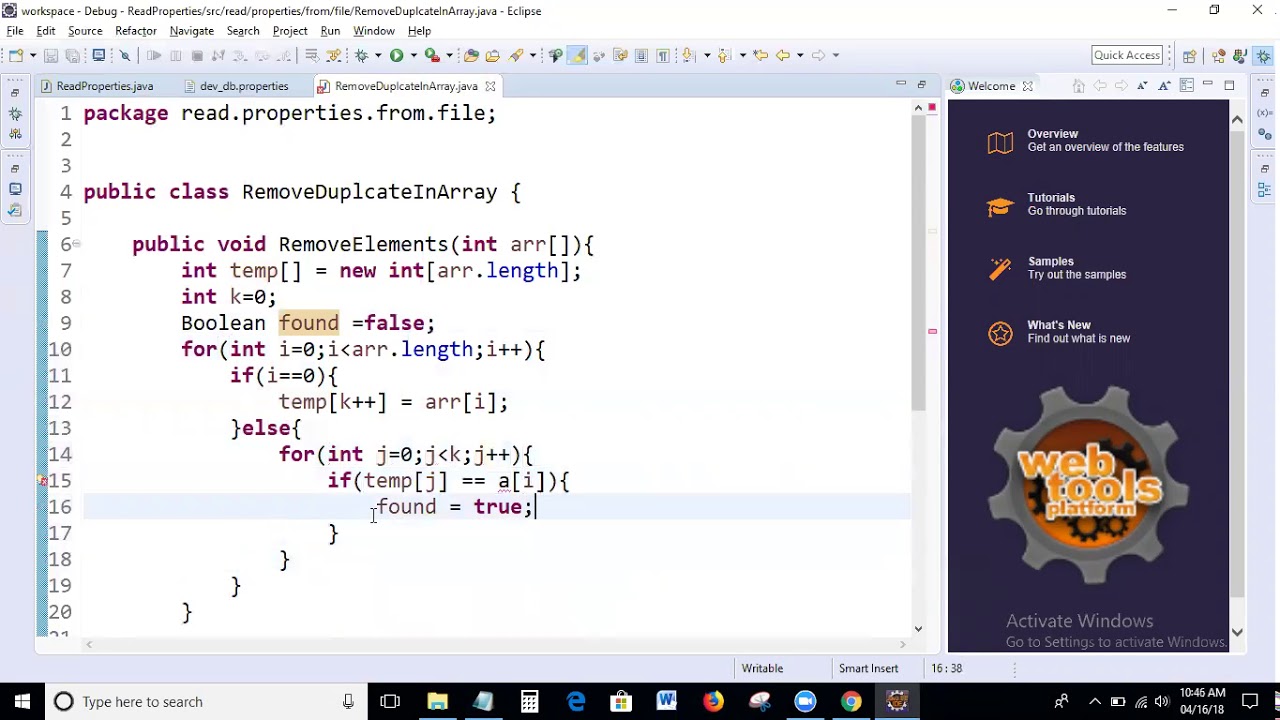This screenshot has width=1280, height=720.
Task: Click the Save All toolbar icon
Action: pos(73,55)
